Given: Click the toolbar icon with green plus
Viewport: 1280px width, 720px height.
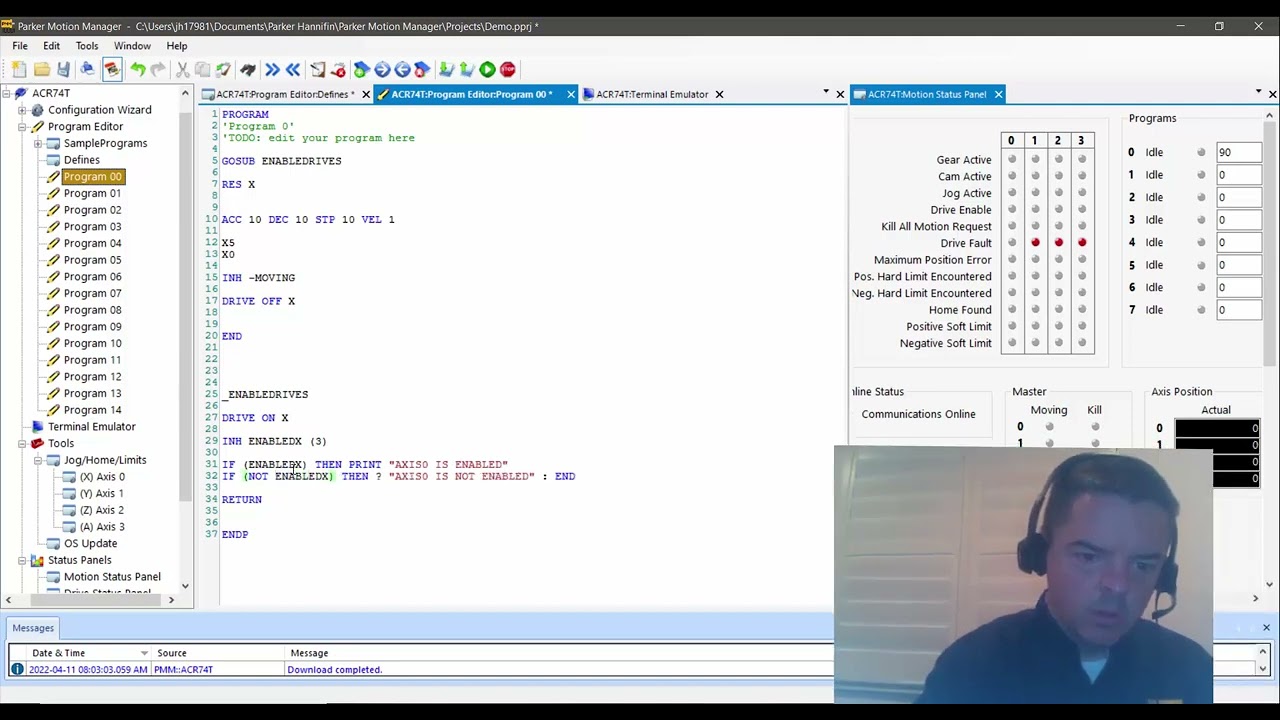Looking at the screenshot, I should (x=361, y=69).
